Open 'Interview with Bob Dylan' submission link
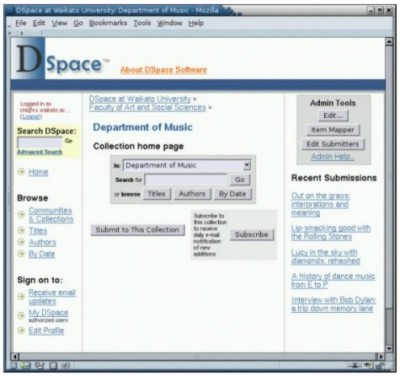The image size is (400, 376). [x=333, y=304]
